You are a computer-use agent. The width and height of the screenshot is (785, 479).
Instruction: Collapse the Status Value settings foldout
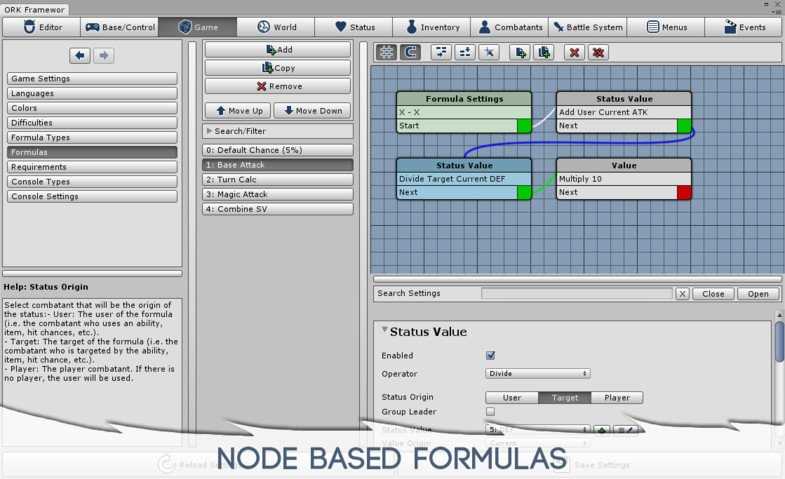tap(384, 329)
